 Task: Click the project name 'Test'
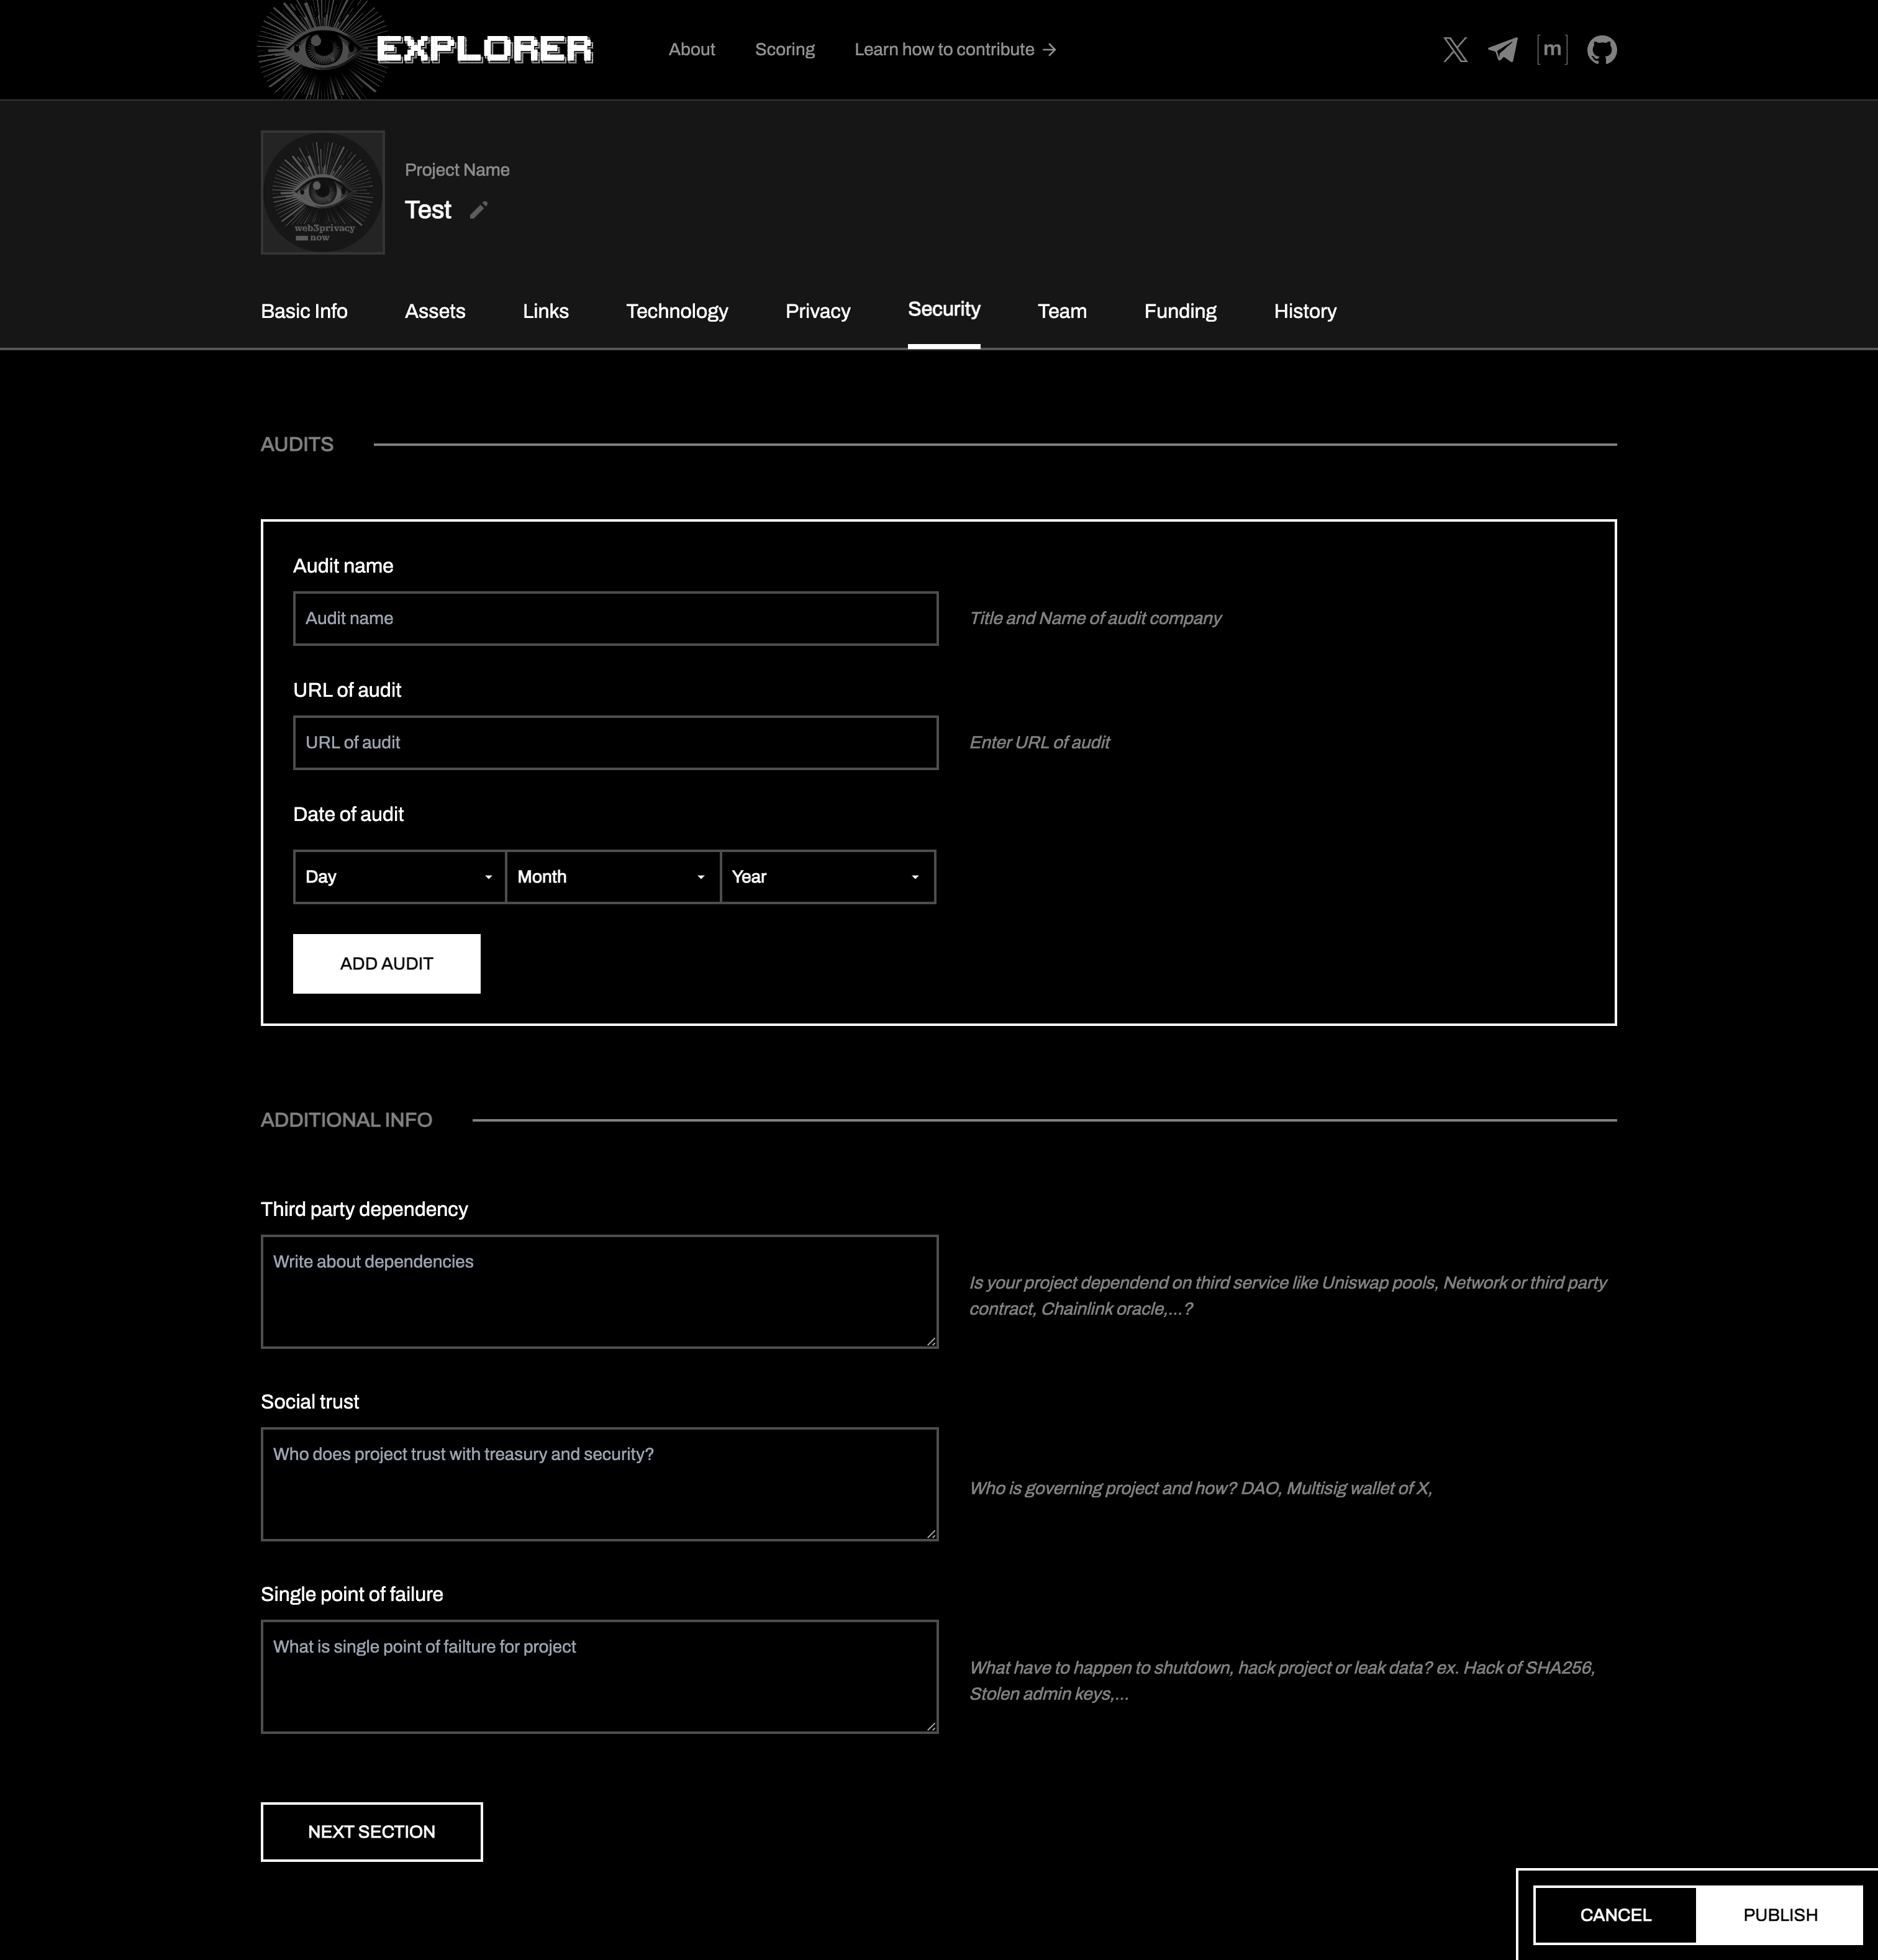(428, 210)
